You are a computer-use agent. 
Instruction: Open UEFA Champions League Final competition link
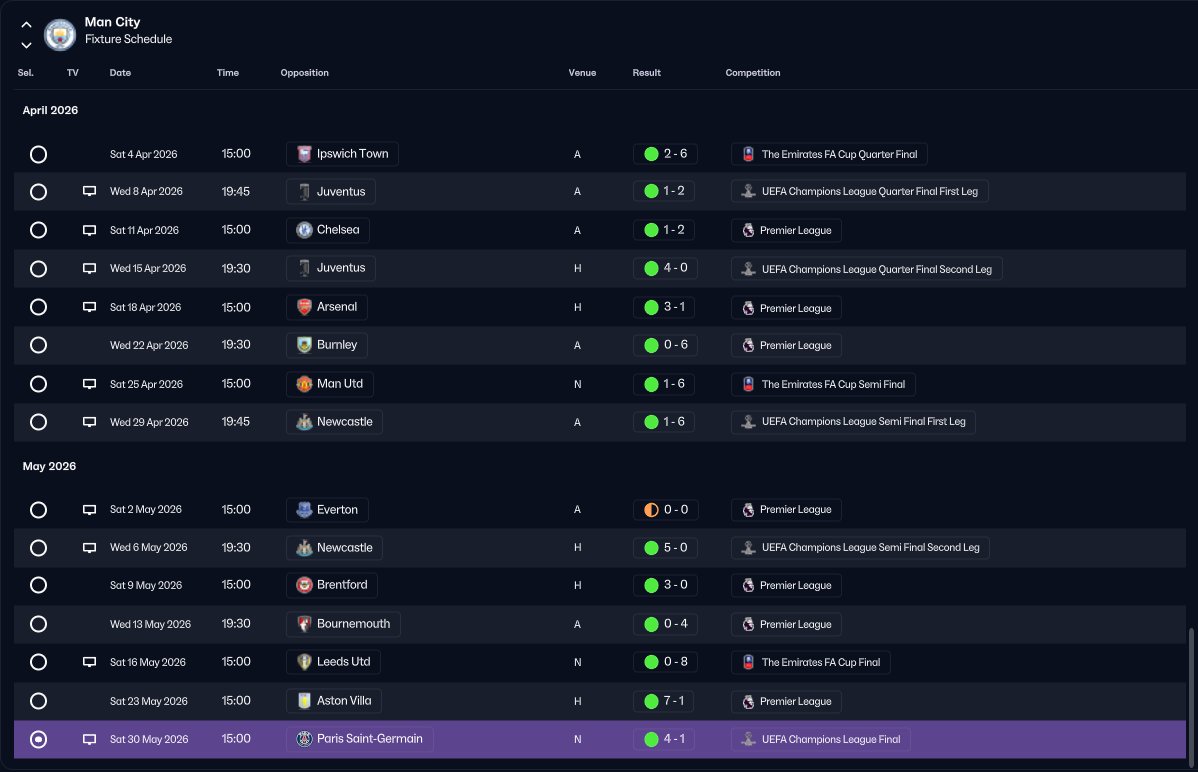coord(821,739)
